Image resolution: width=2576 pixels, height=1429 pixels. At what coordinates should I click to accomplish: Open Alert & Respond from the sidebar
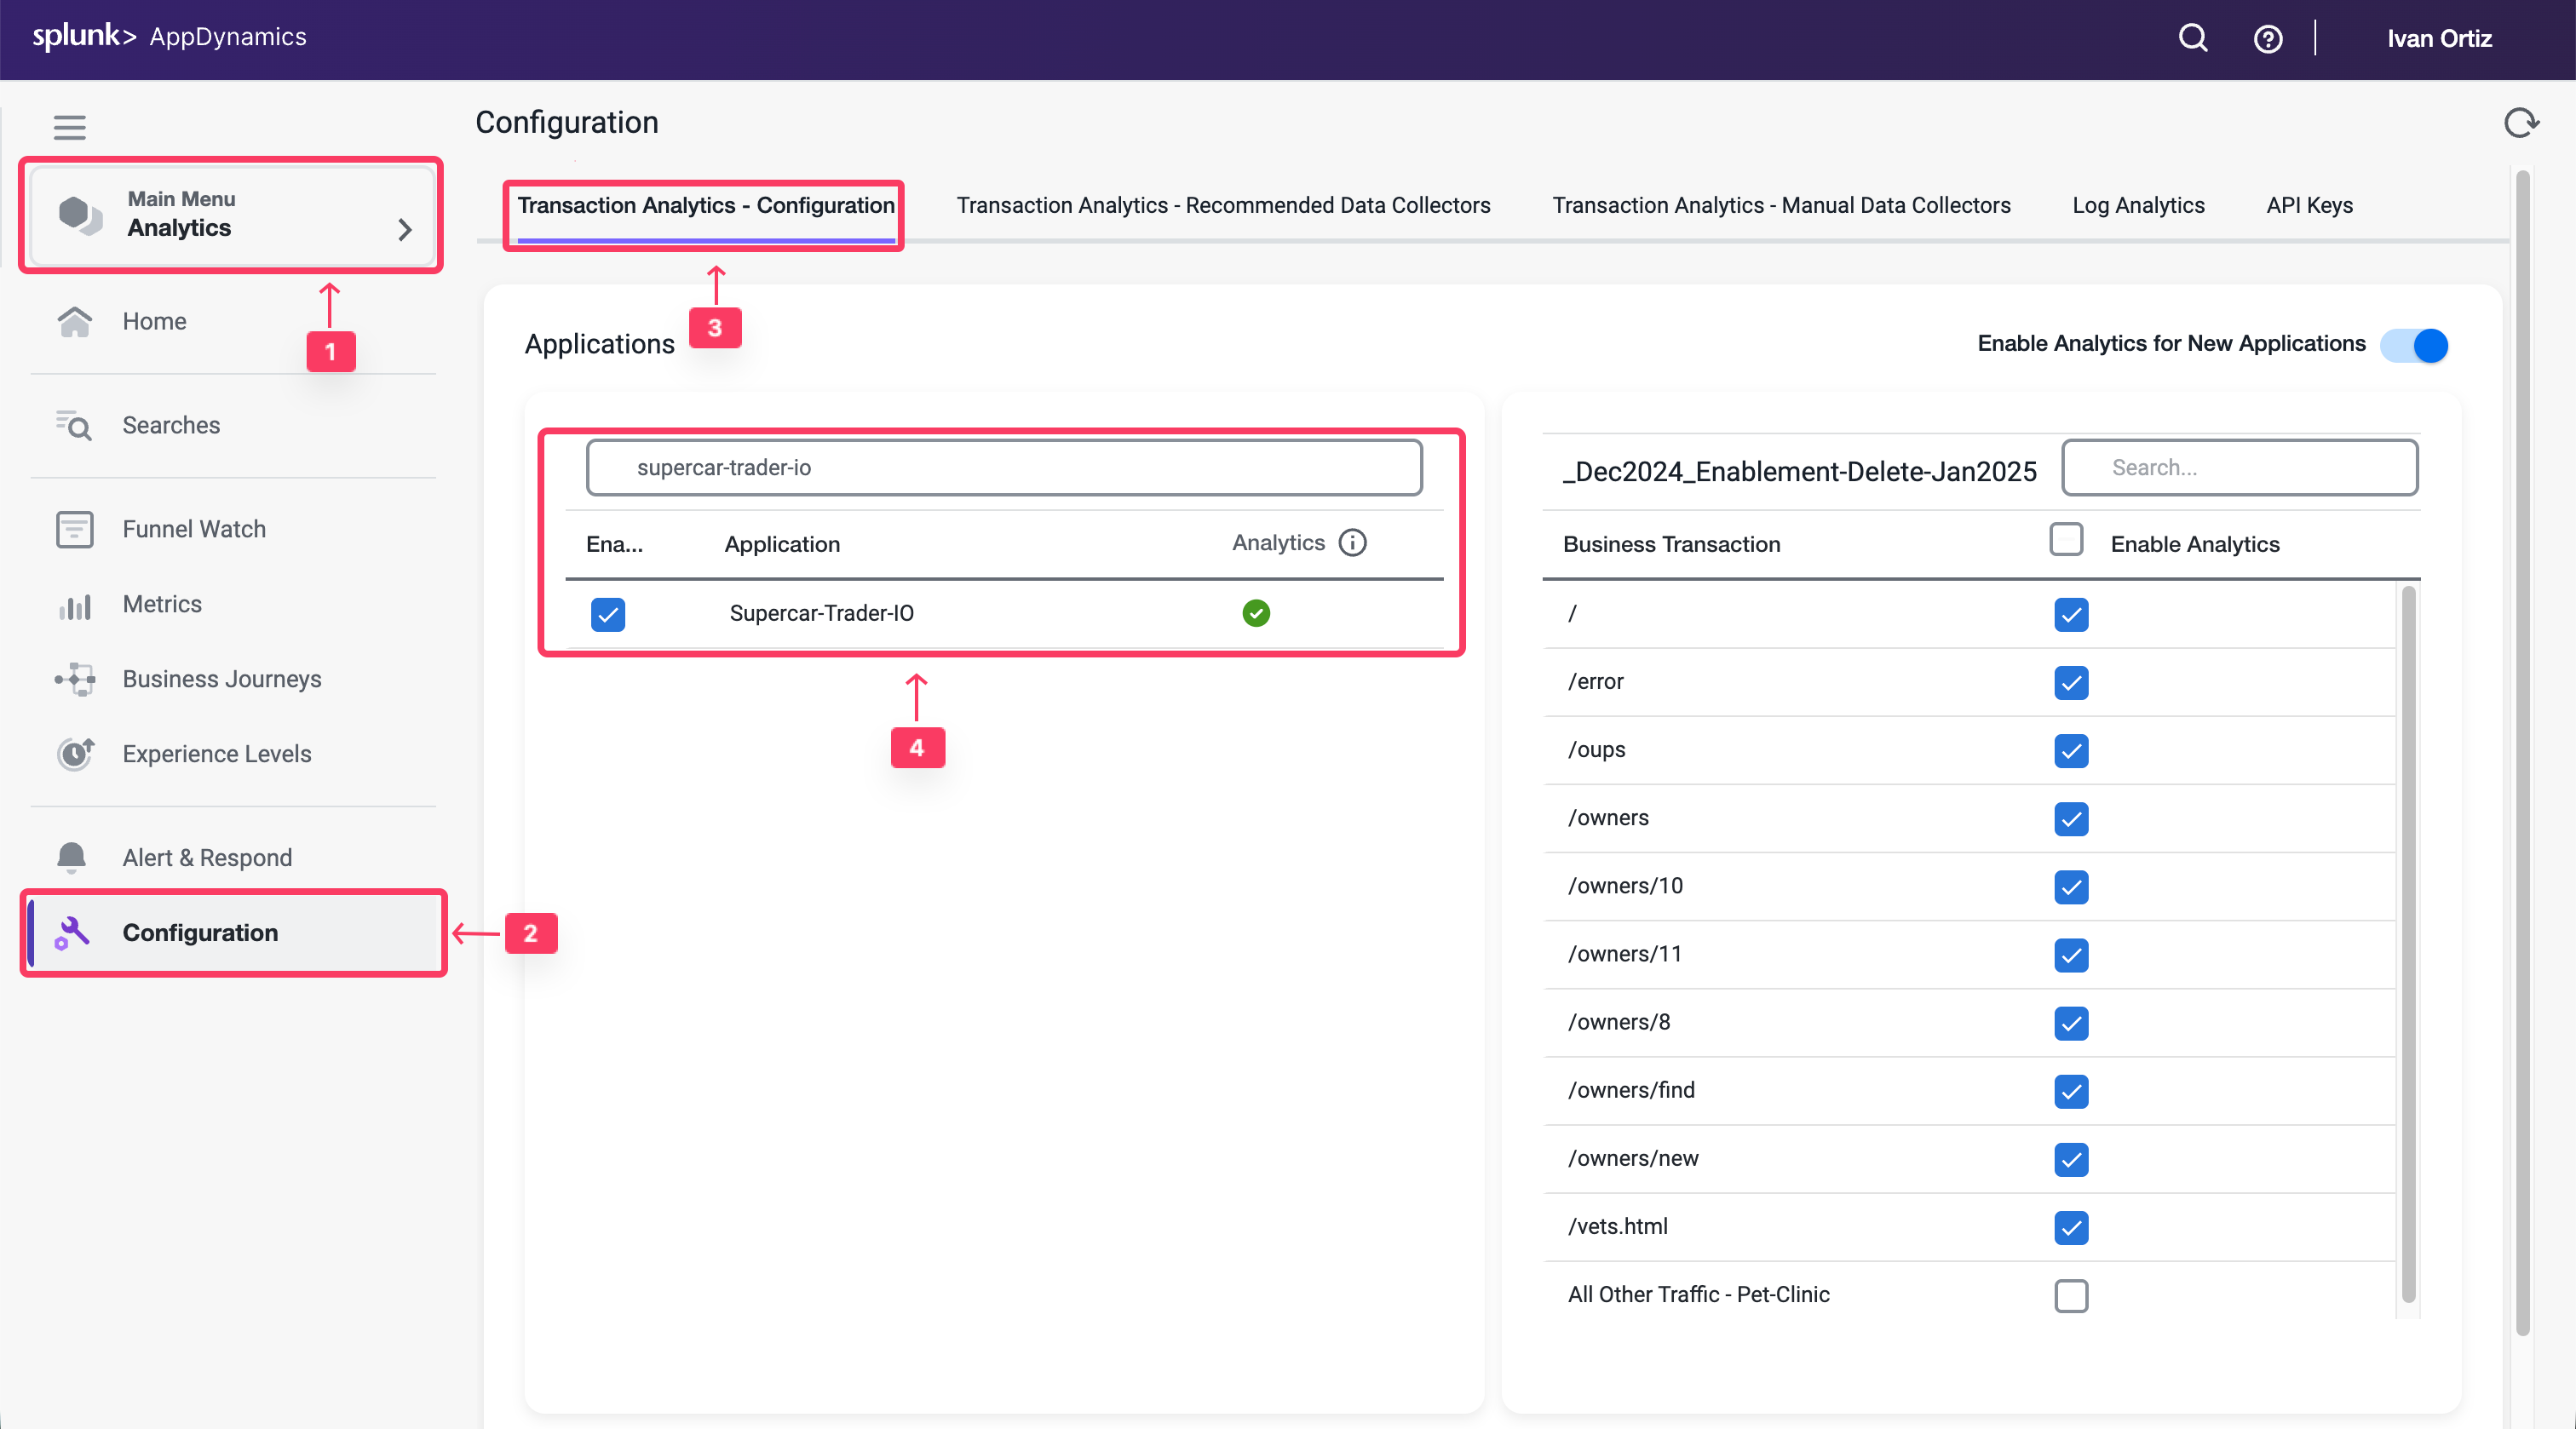point(207,857)
